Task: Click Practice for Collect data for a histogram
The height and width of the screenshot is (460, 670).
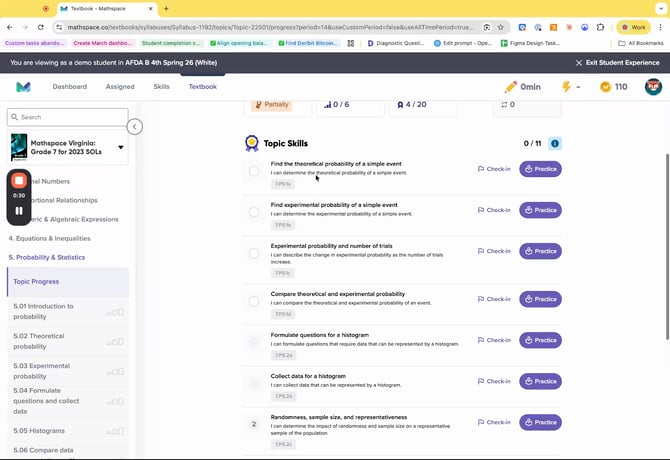Action: (541, 381)
